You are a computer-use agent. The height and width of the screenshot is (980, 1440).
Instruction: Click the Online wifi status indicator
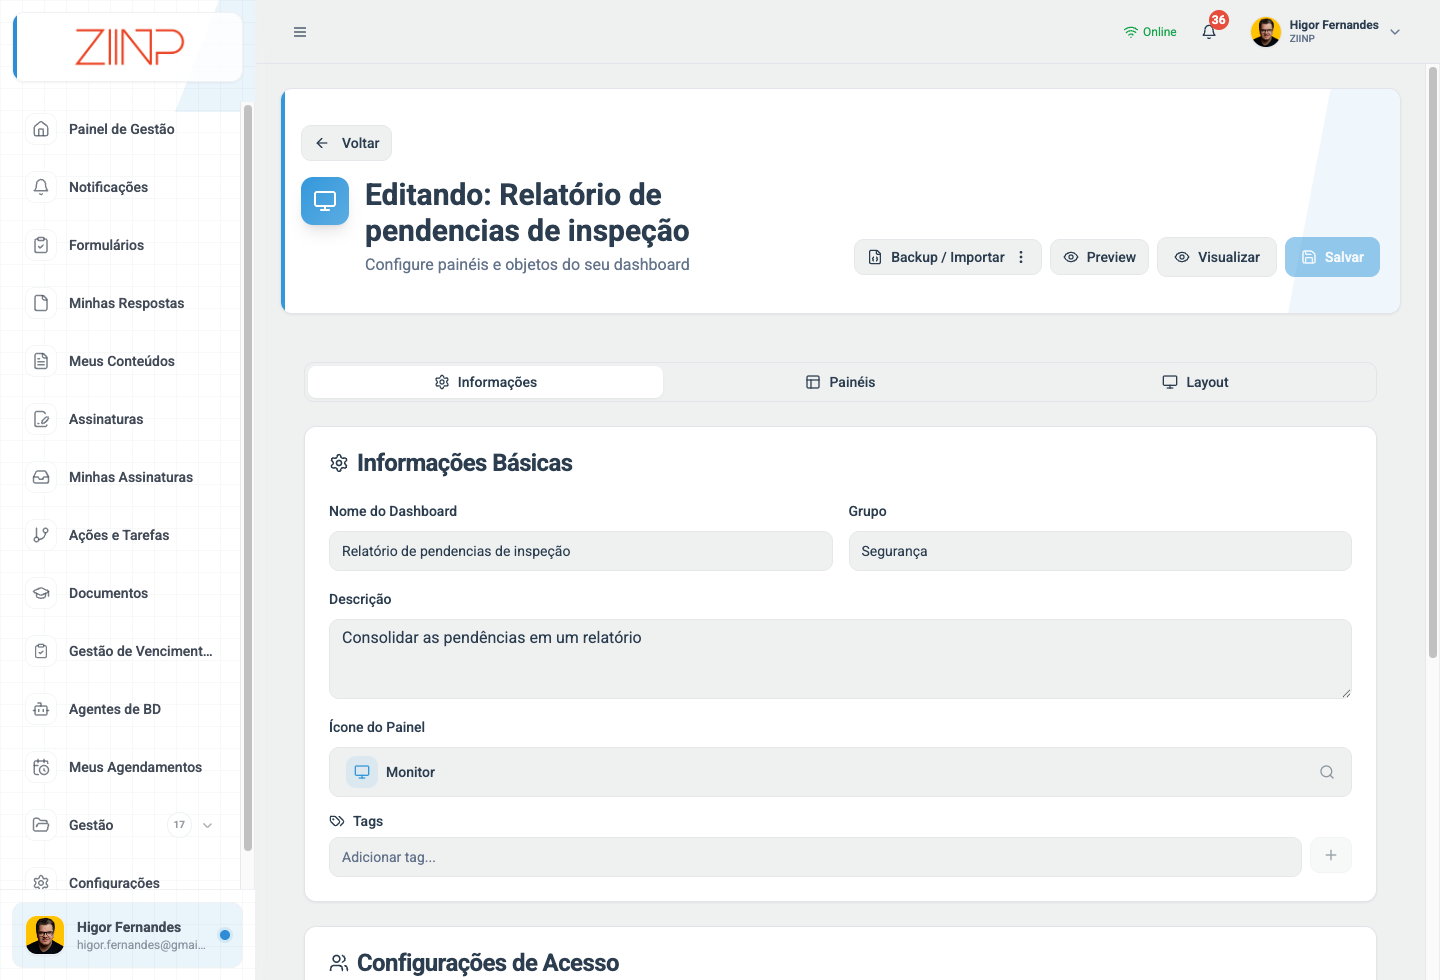click(x=1150, y=32)
